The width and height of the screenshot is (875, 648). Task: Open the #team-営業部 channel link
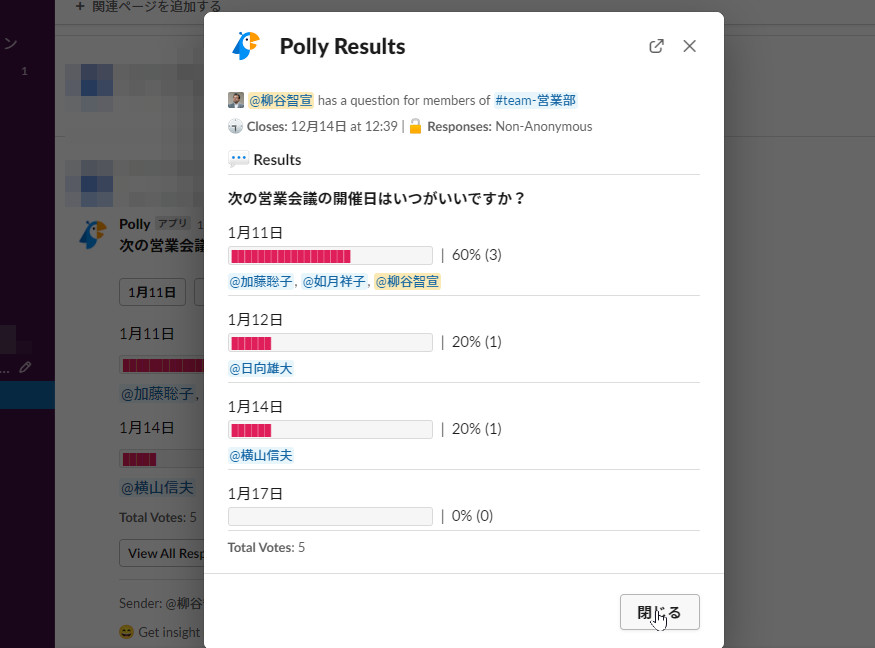coord(535,100)
